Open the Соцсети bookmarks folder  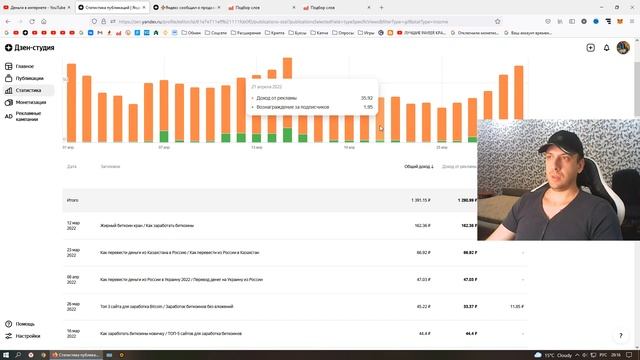tap(216, 33)
